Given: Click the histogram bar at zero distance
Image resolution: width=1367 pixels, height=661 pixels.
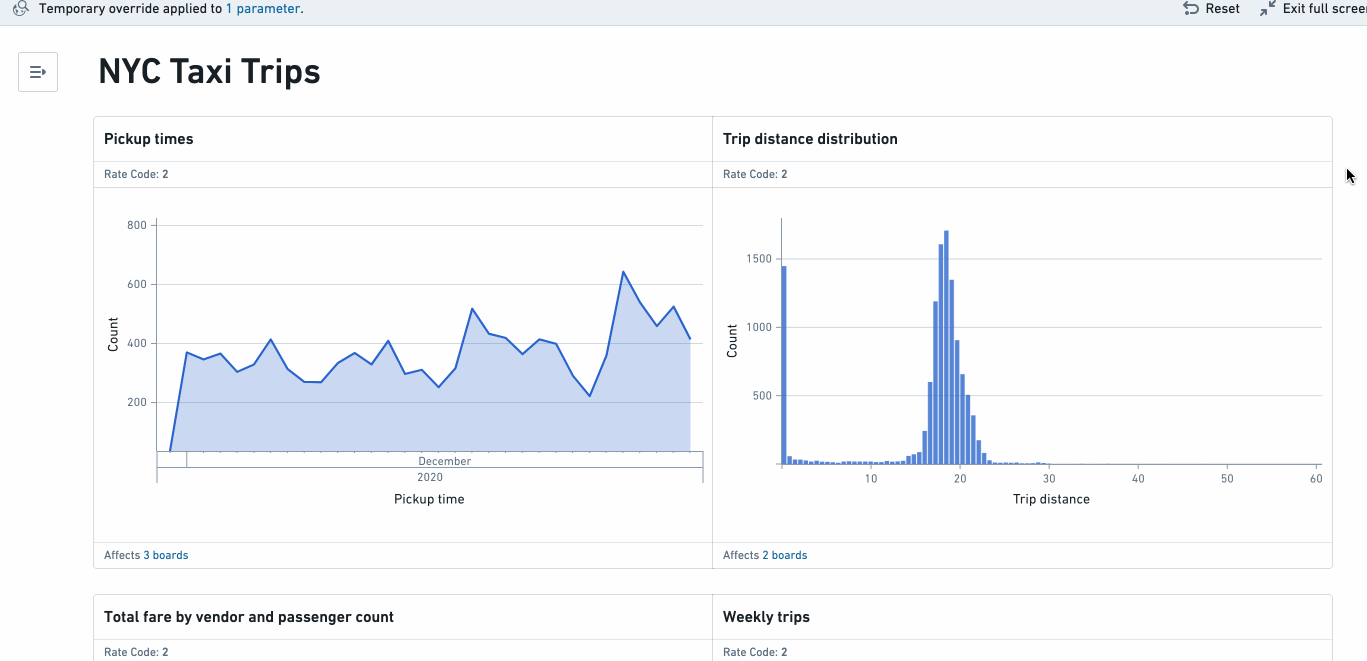Looking at the screenshot, I should (784, 365).
